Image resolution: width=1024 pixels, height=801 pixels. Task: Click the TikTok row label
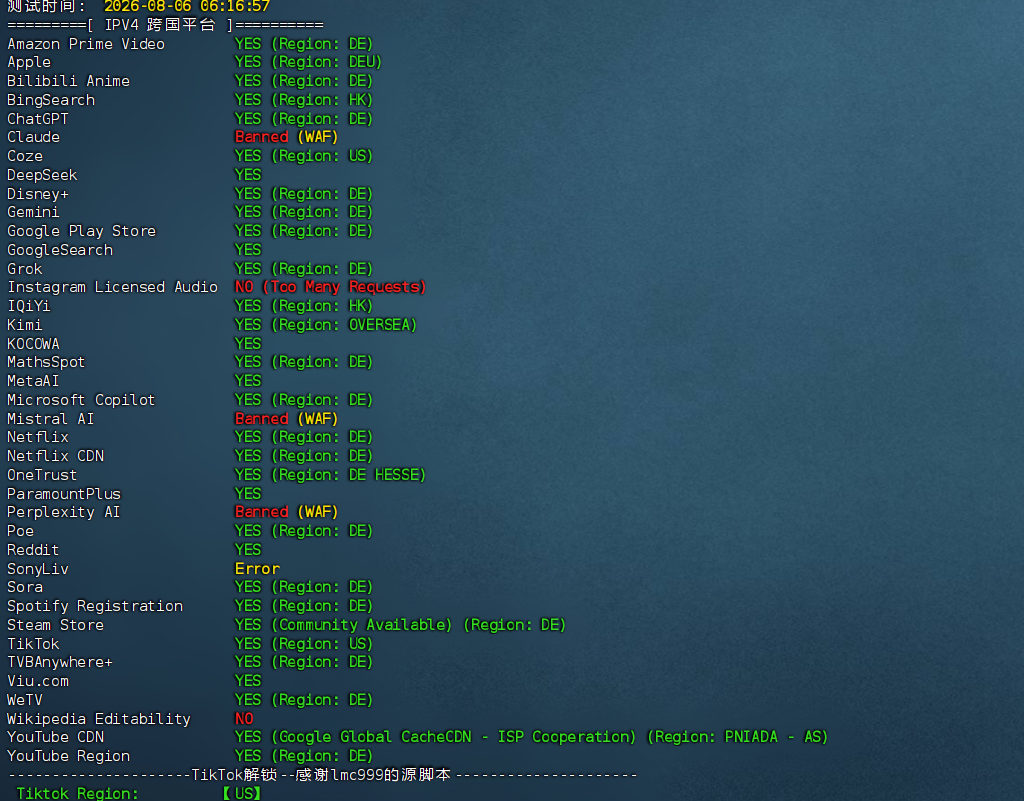pyautogui.click(x=33, y=644)
